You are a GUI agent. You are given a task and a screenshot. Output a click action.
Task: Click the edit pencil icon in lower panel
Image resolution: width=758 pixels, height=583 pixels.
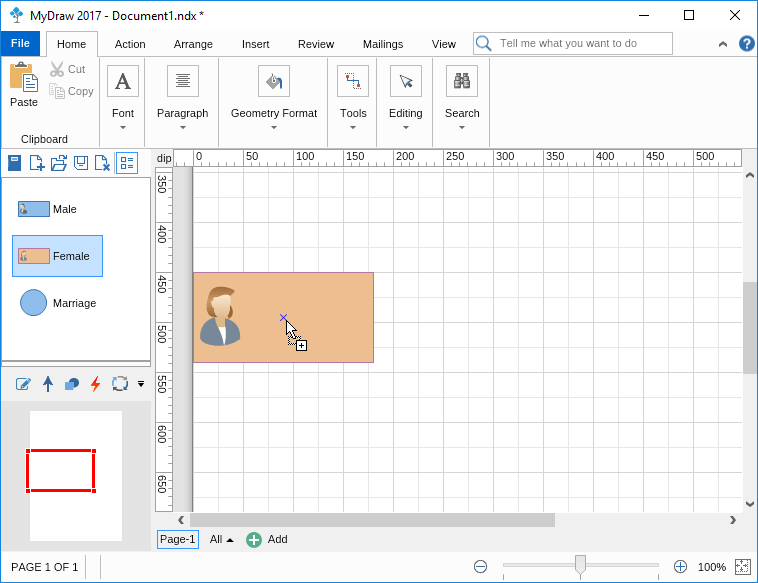click(23, 384)
